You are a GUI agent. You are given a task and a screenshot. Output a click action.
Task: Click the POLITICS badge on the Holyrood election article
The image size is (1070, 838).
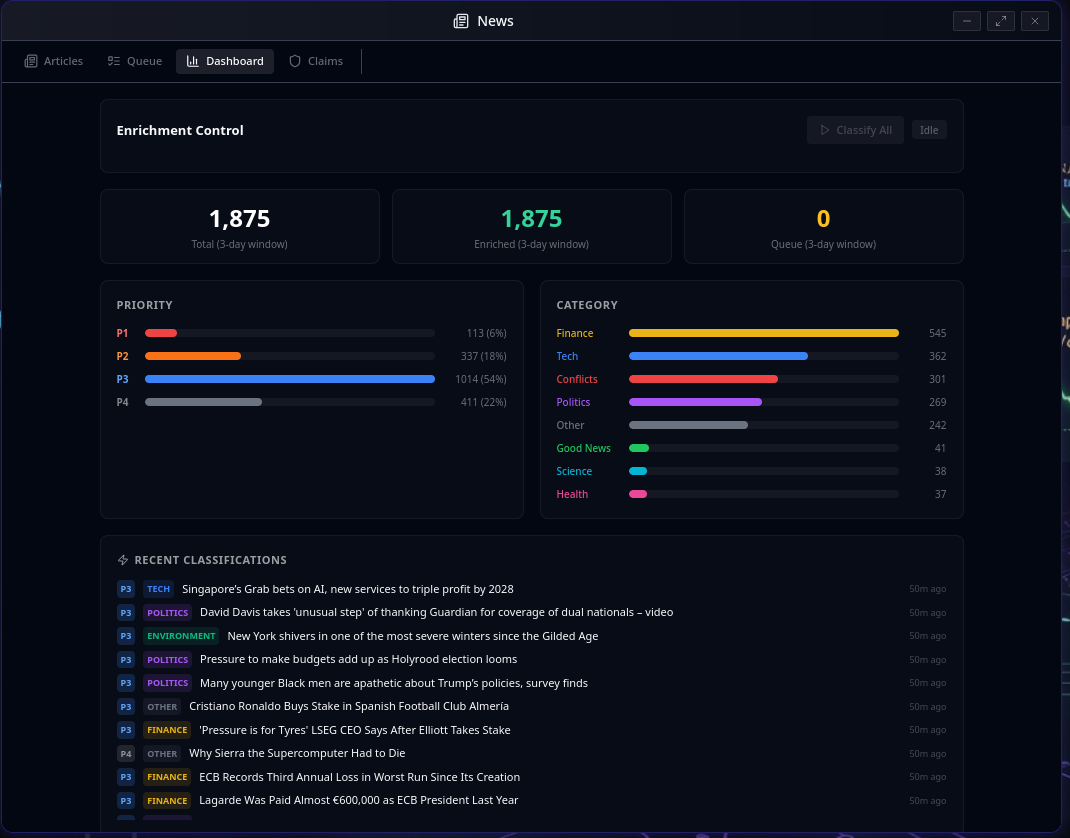tap(167, 659)
